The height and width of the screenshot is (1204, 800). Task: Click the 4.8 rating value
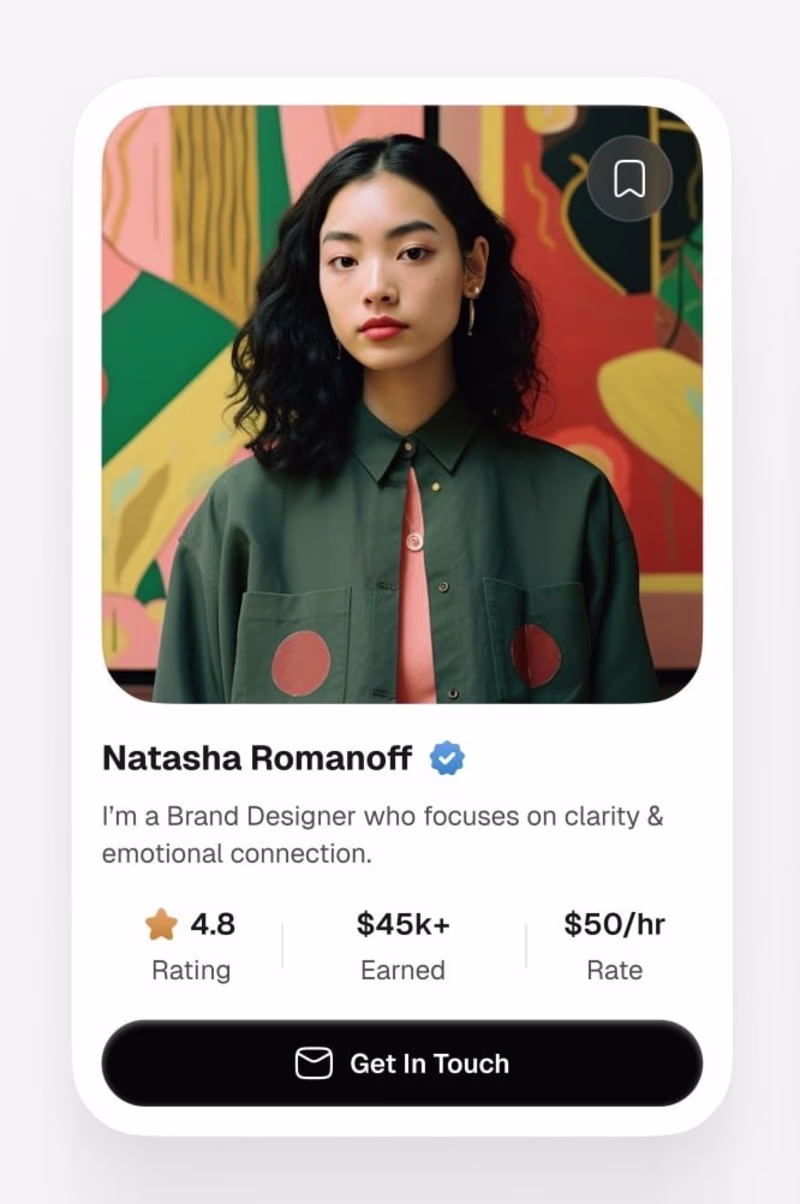coord(213,925)
